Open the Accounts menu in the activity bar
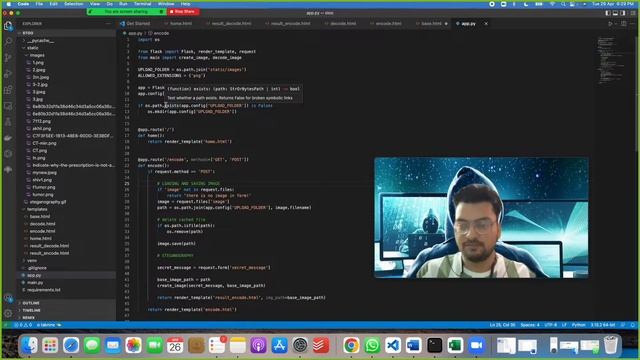The height and width of the screenshot is (360, 640). [8, 298]
